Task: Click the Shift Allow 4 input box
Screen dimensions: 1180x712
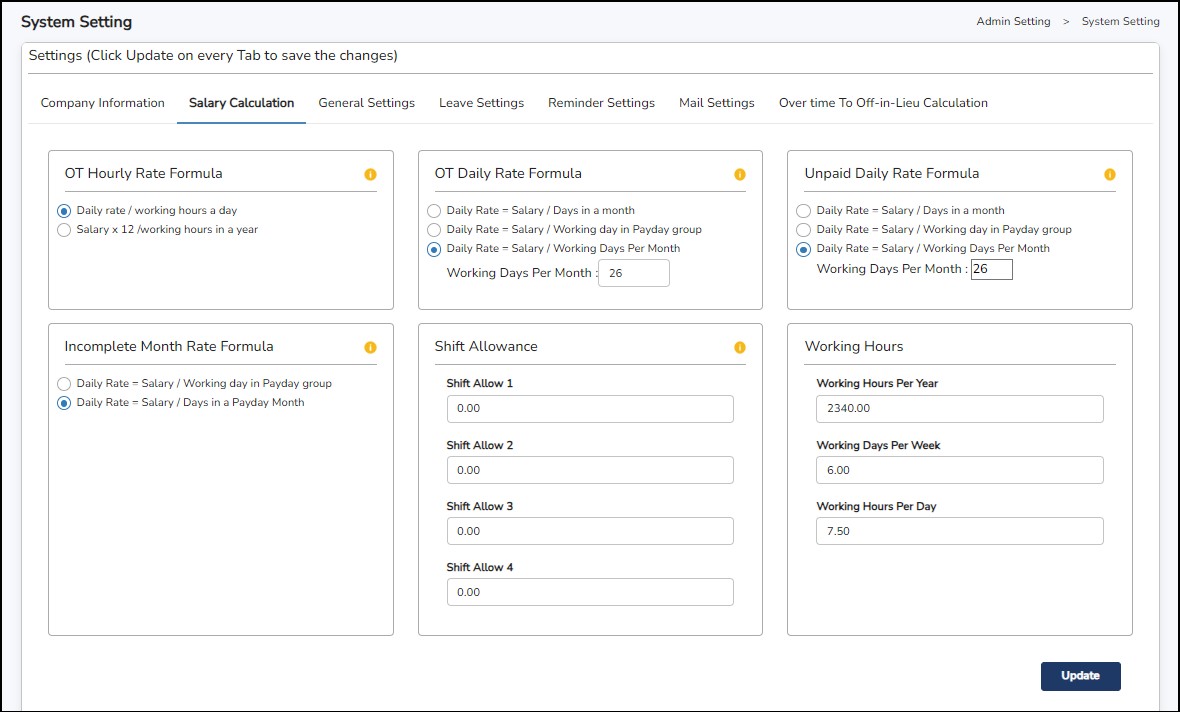Action: click(x=589, y=592)
